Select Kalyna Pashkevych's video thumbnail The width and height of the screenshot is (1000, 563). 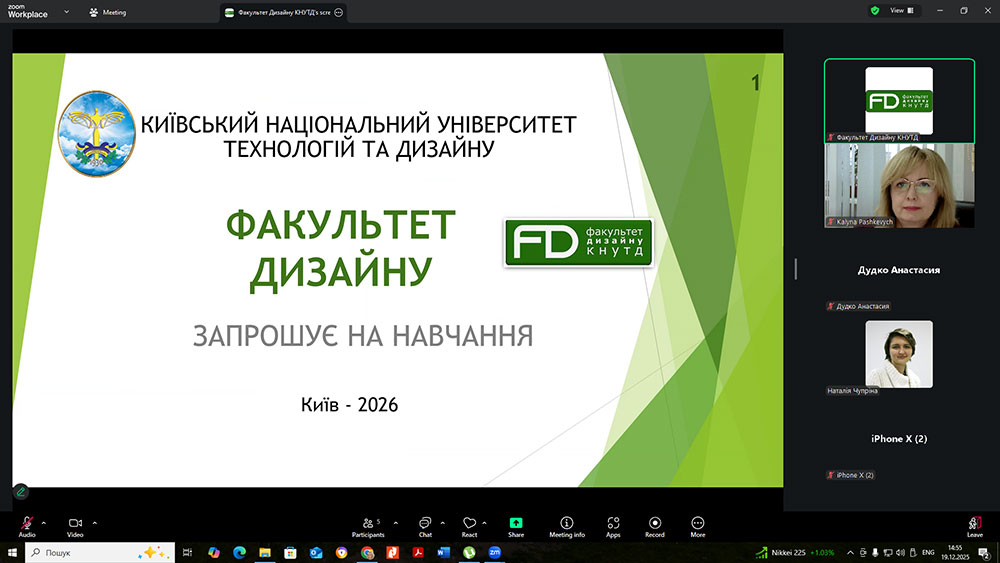[x=899, y=185]
